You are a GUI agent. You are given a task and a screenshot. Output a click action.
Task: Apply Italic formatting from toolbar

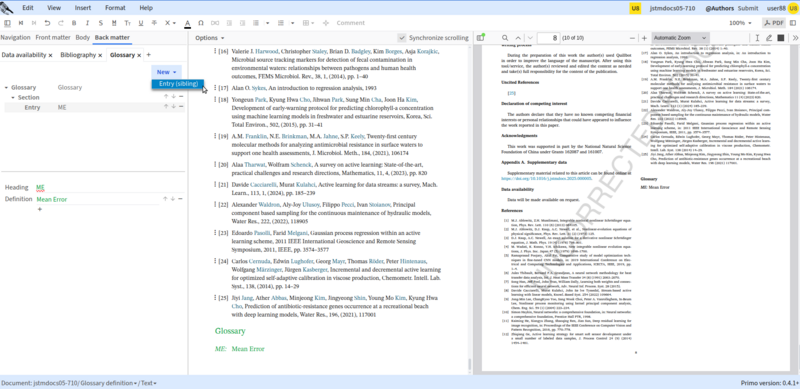(87, 23)
